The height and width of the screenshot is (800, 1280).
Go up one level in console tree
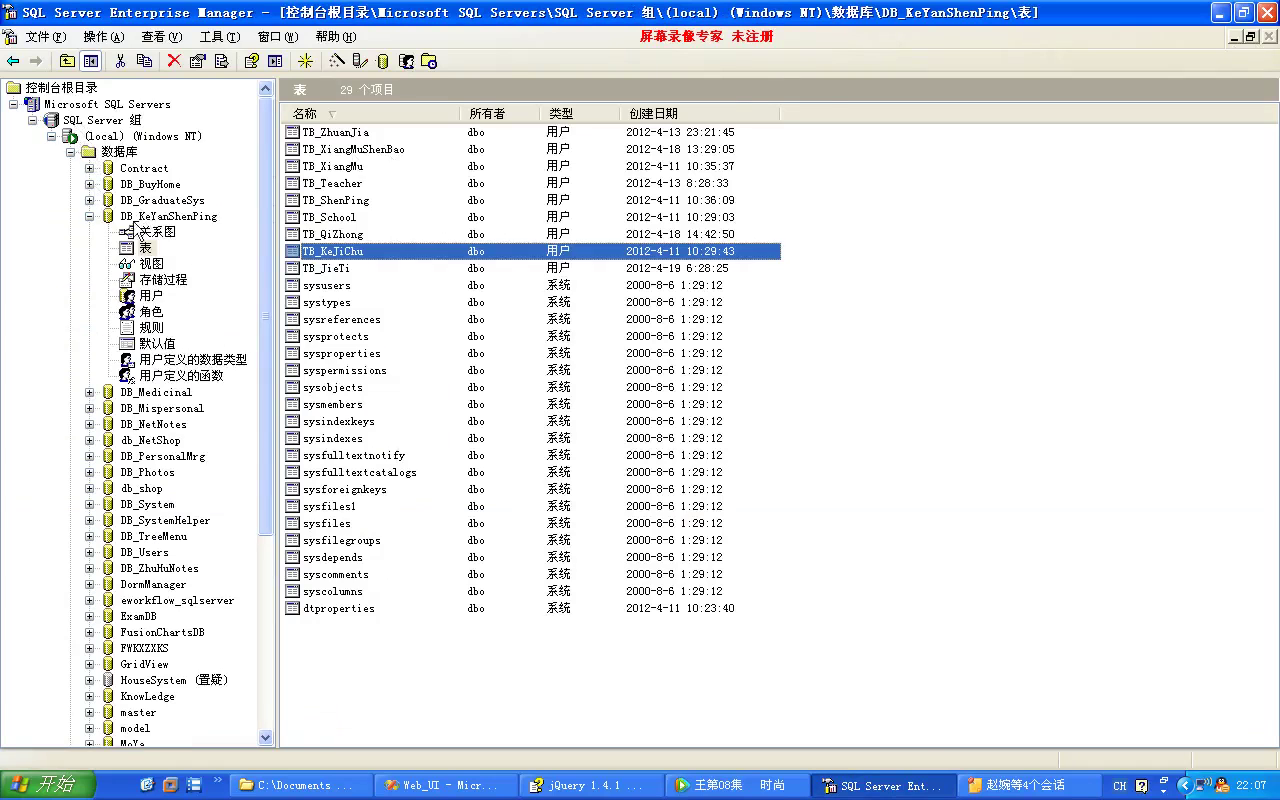coord(67,61)
